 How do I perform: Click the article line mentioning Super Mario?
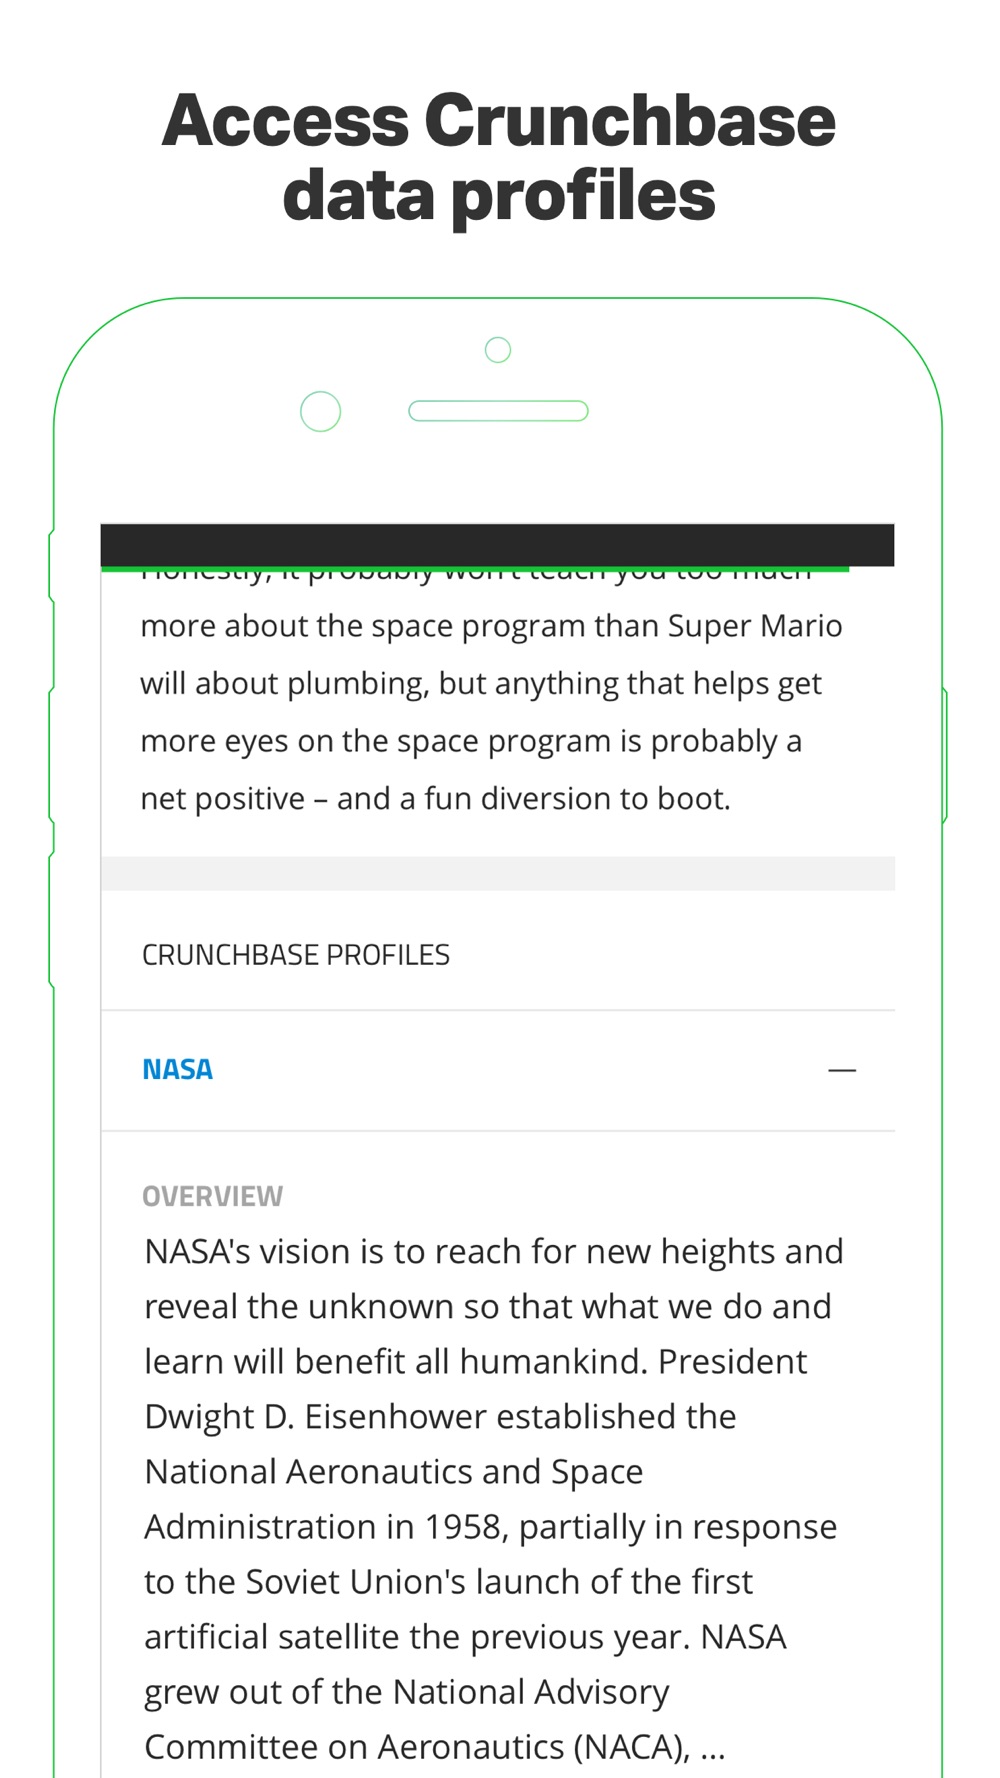coord(491,626)
